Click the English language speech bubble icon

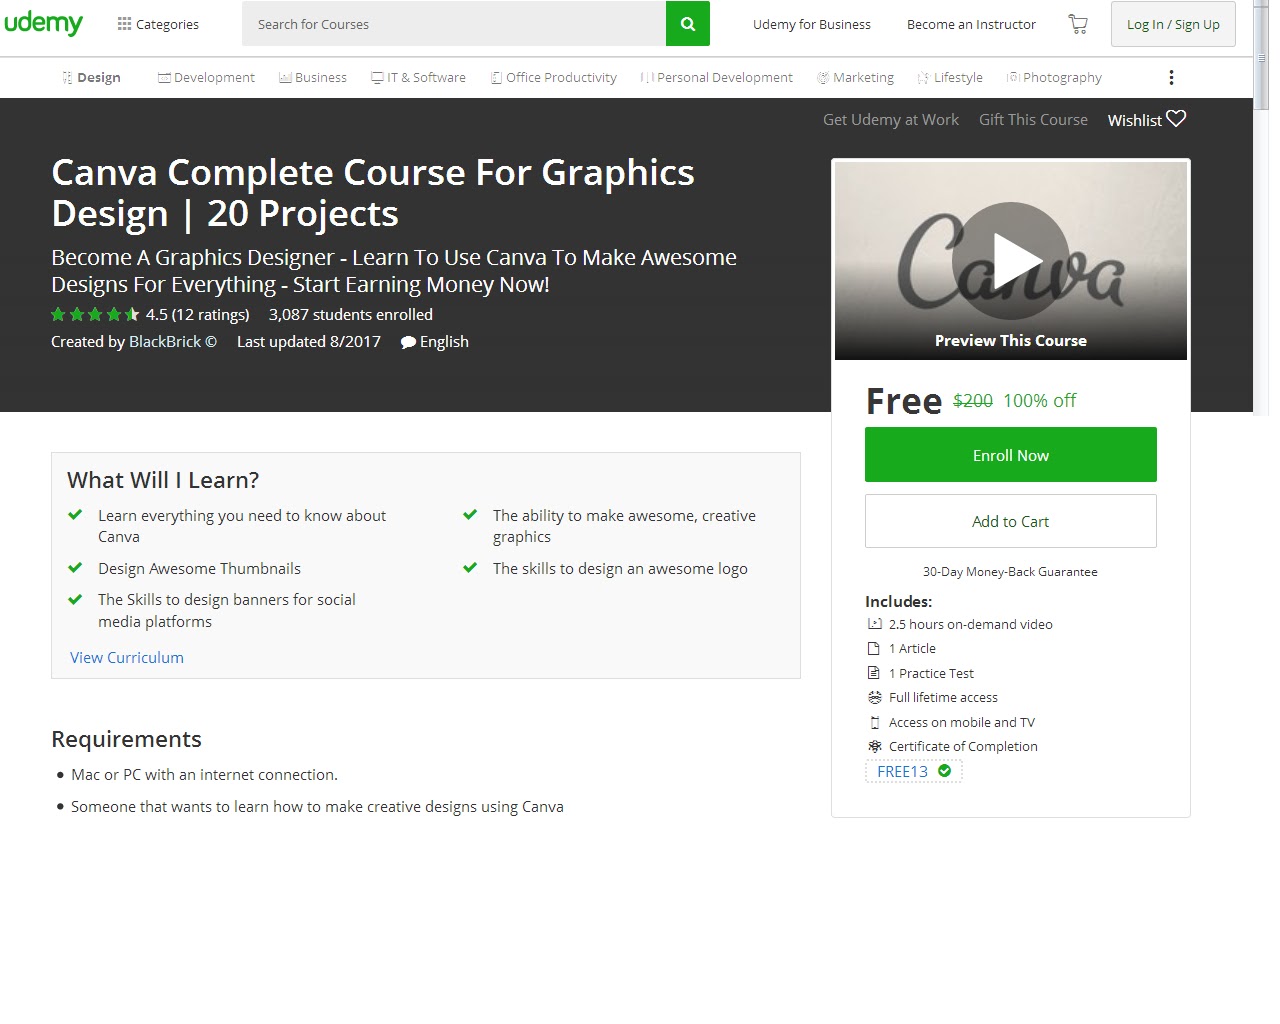[408, 342]
